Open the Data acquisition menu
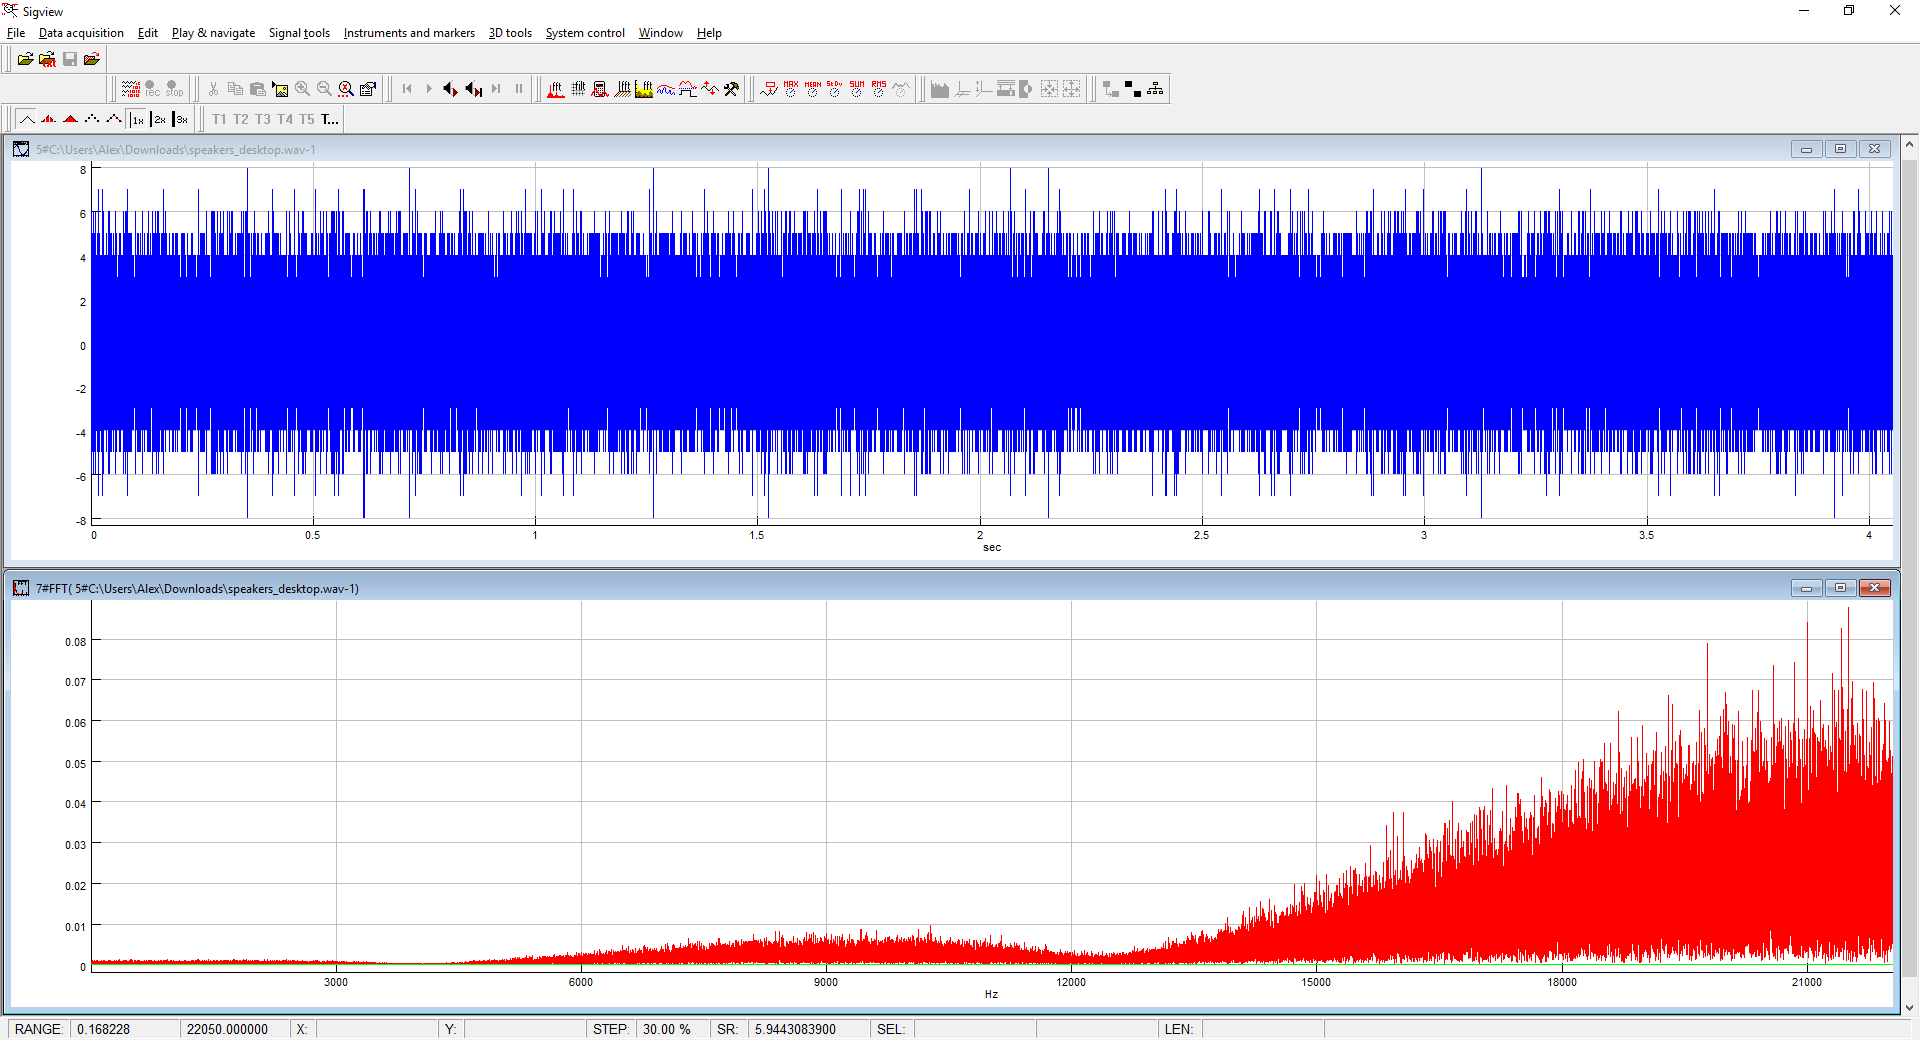Screen dimensions: 1920x1040 click(81, 33)
